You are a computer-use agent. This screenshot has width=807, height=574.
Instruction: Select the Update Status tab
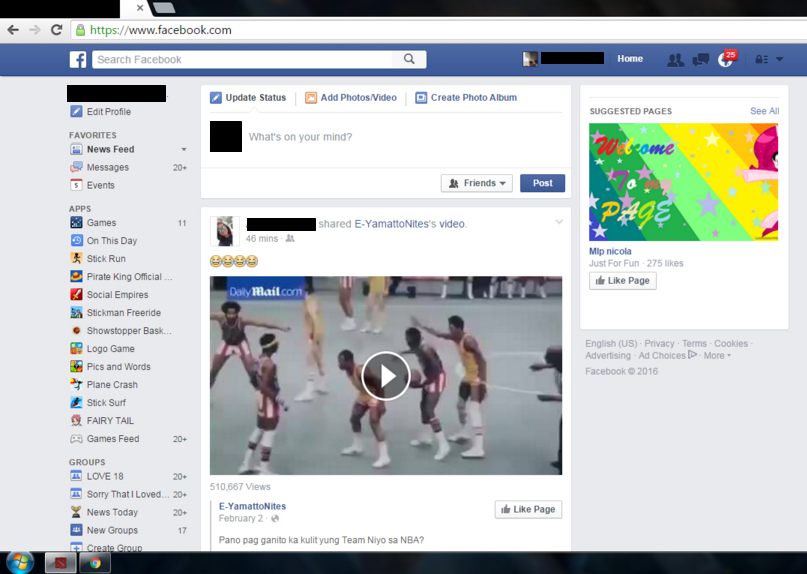point(248,98)
